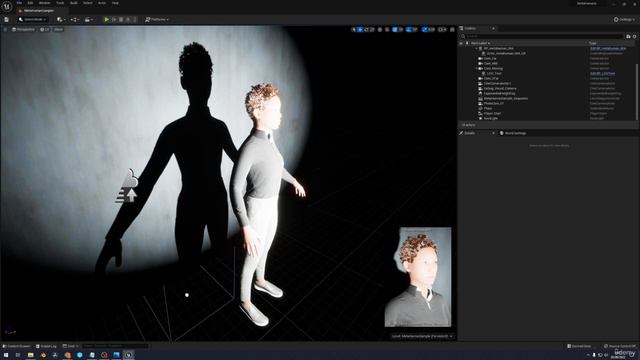Screen dimensions: 640x360
Task: Save the current level with the toolbar save icon
Action: (x=7, y=19)
